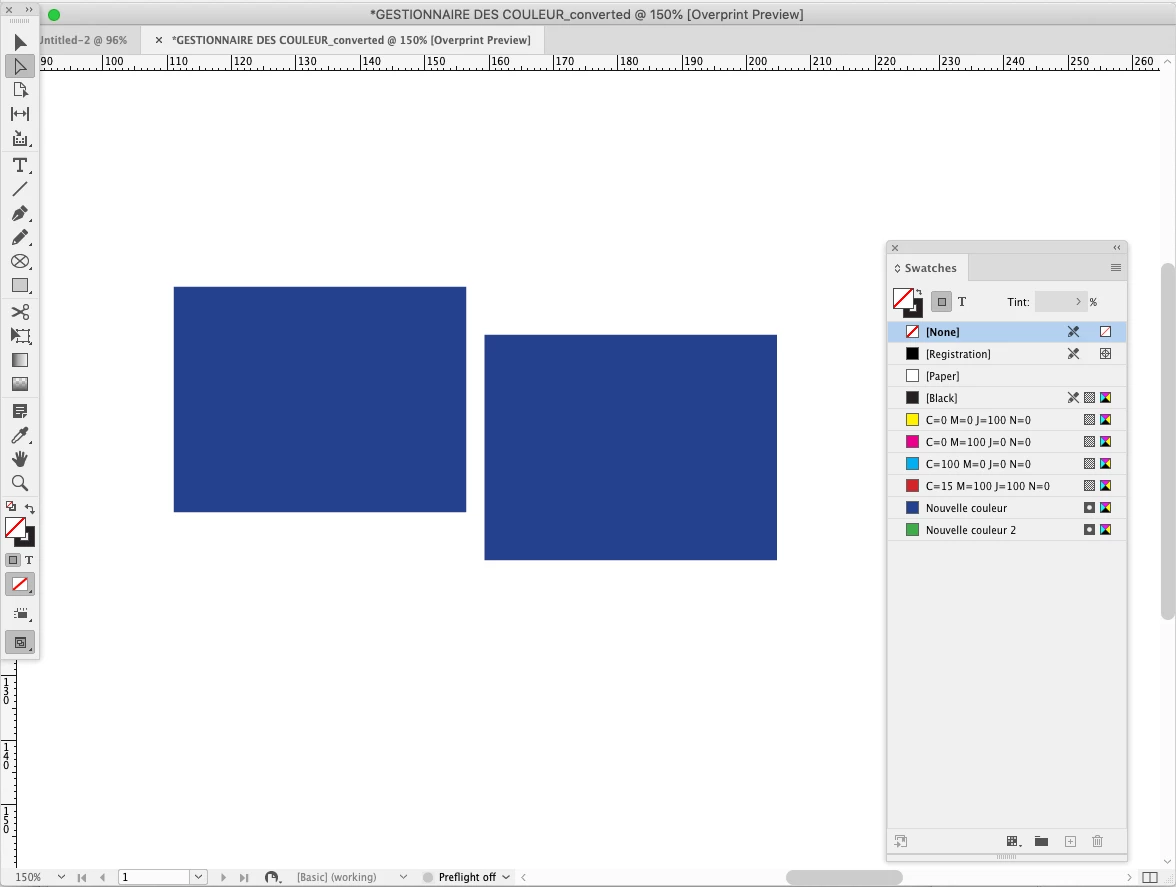The width and height of the screenshot is (1176, 887).
Task: Go to first page
Action: [82, 877]
